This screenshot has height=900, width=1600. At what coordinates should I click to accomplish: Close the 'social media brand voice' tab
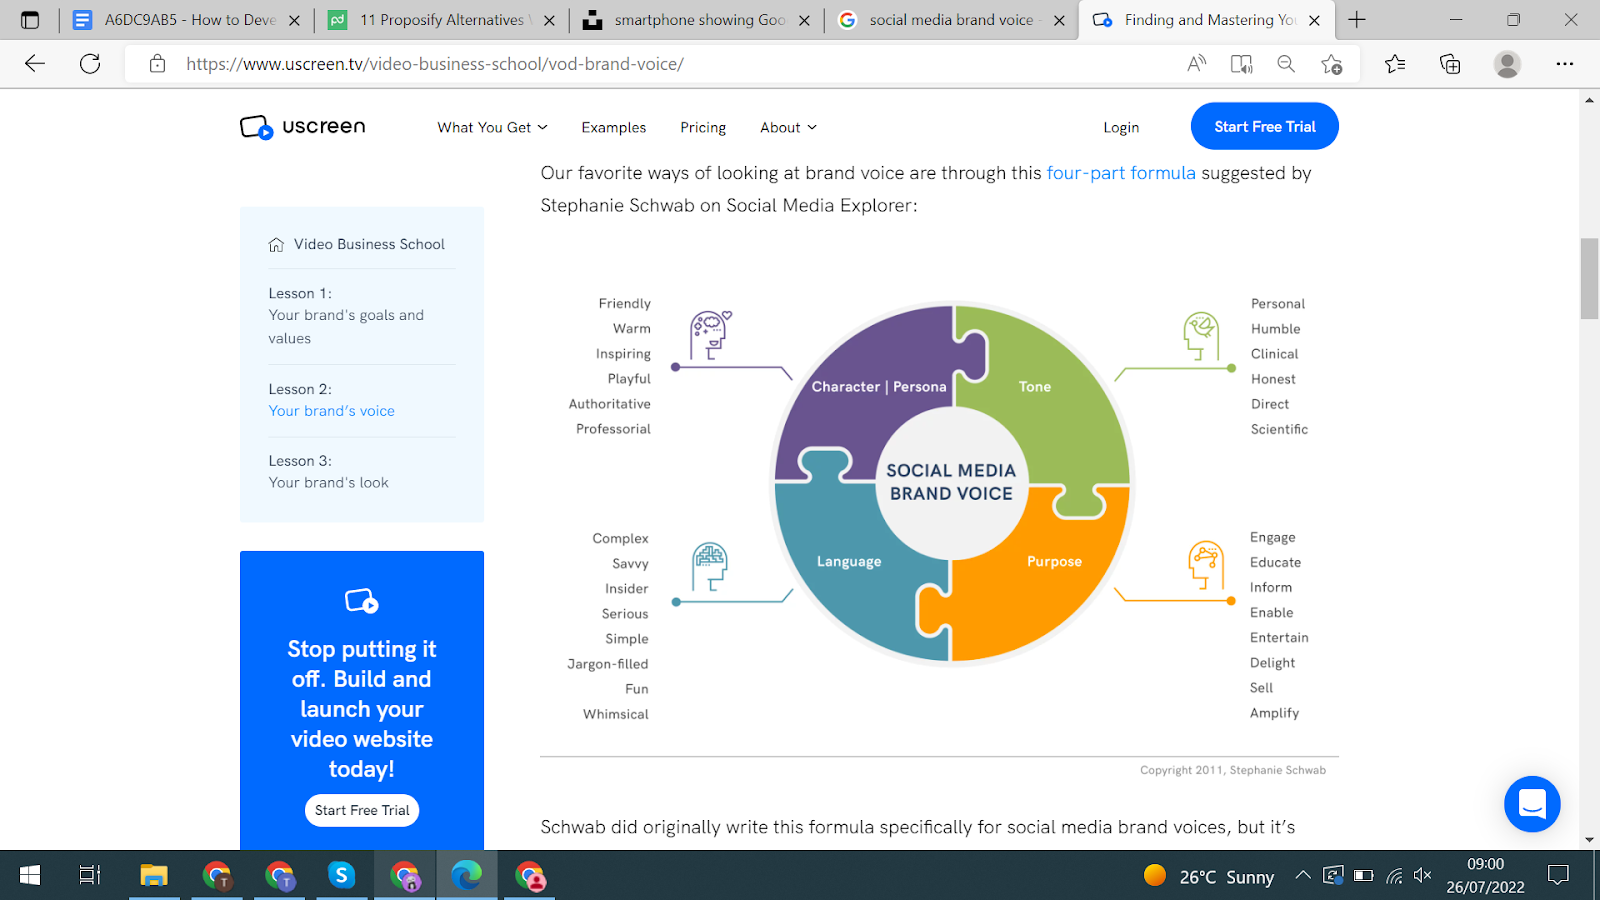(1059, 20)
